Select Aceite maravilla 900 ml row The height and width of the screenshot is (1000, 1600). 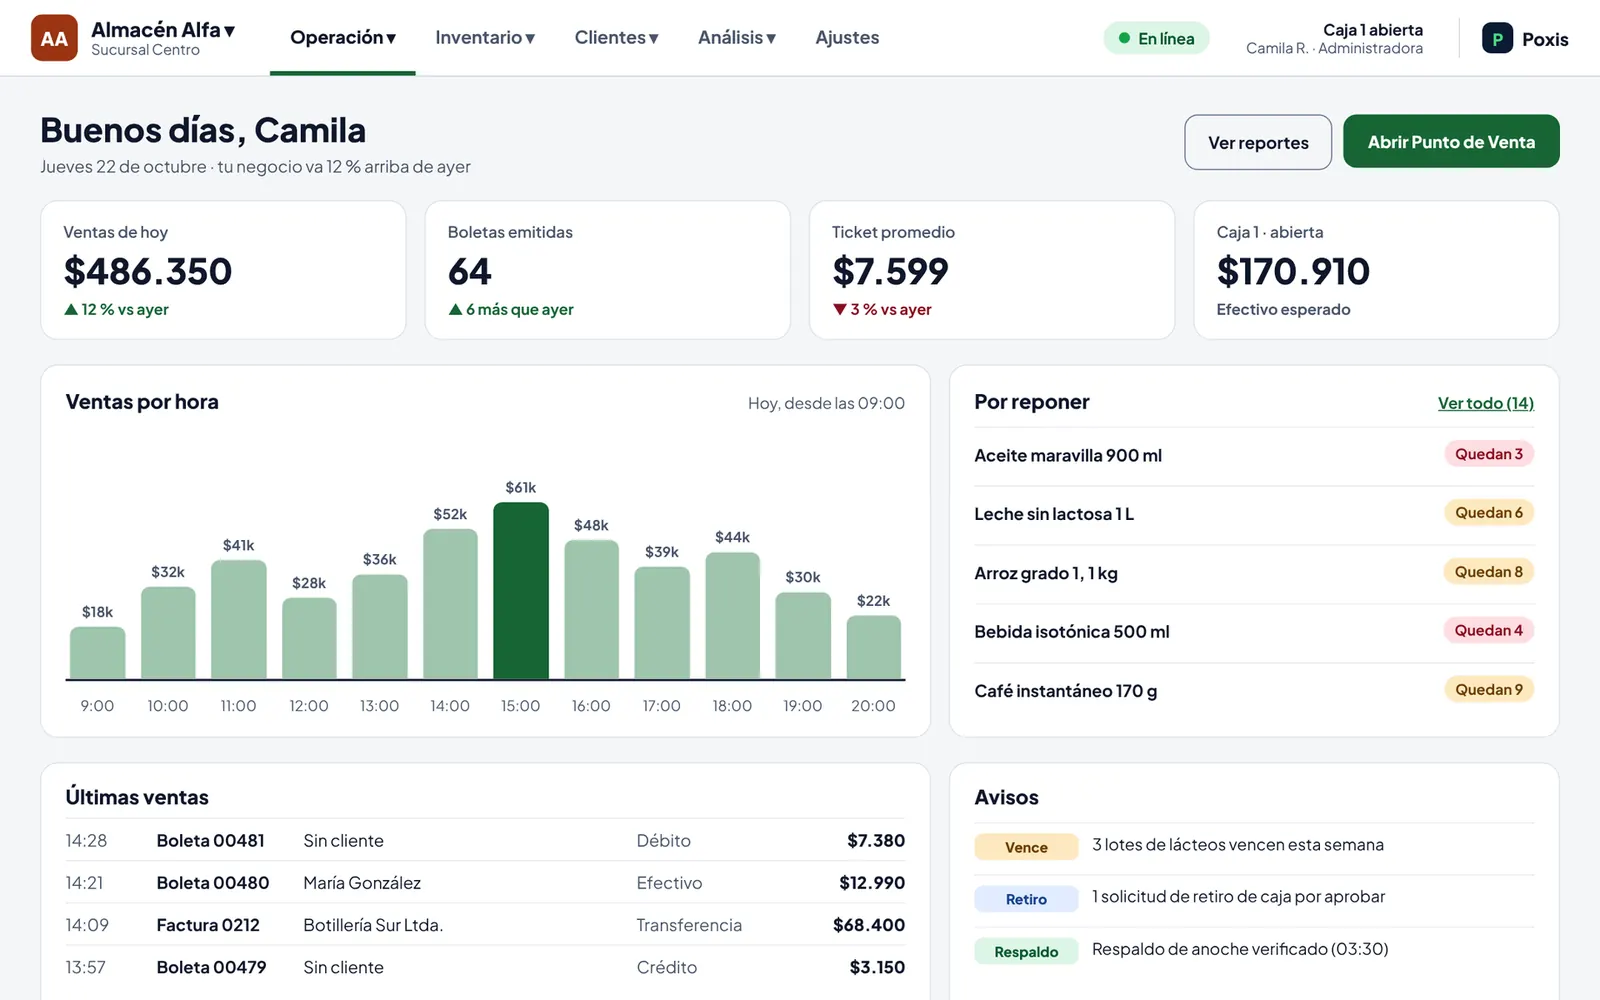coord(1254,456)
